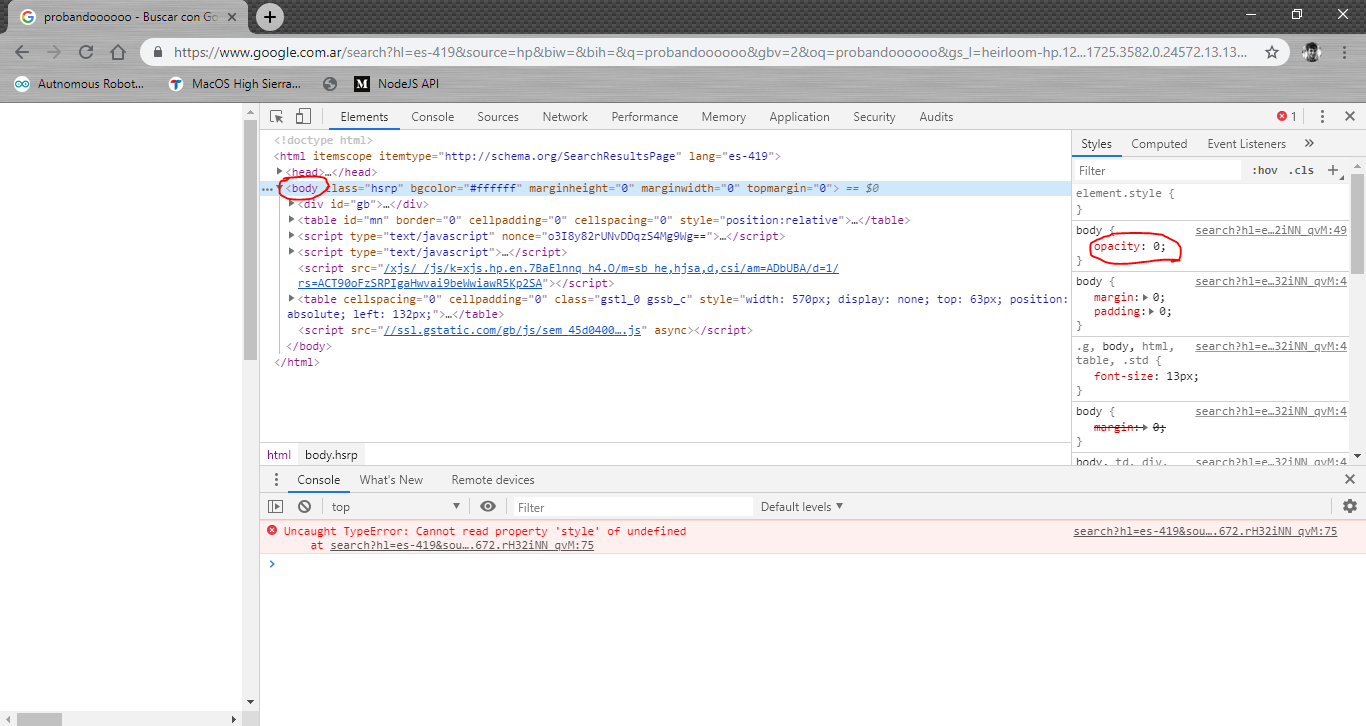Open xjs script source link
This screenshot has width=1366, height=726.
tap(568, 275)
